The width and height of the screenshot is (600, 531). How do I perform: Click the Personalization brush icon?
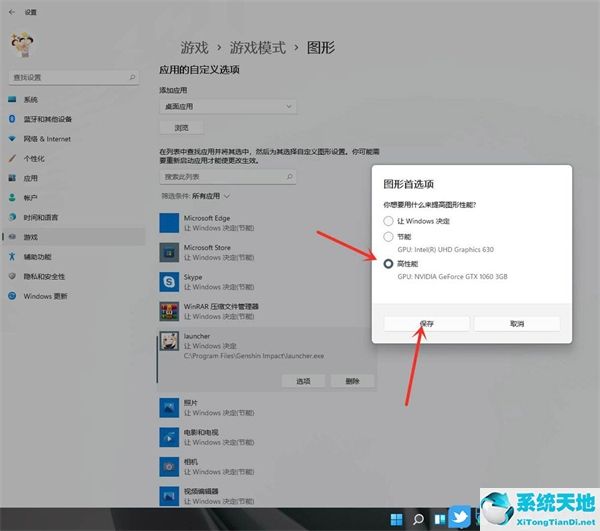pyautogui.click(x=12, y=158)
